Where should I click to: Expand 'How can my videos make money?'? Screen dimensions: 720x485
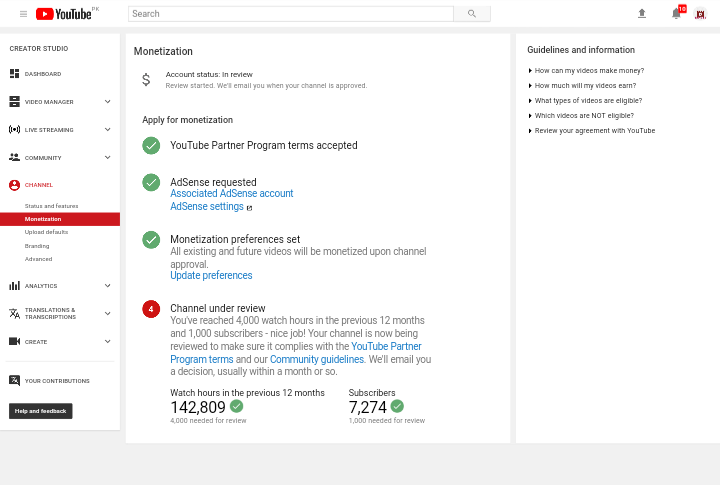[586, 70]
